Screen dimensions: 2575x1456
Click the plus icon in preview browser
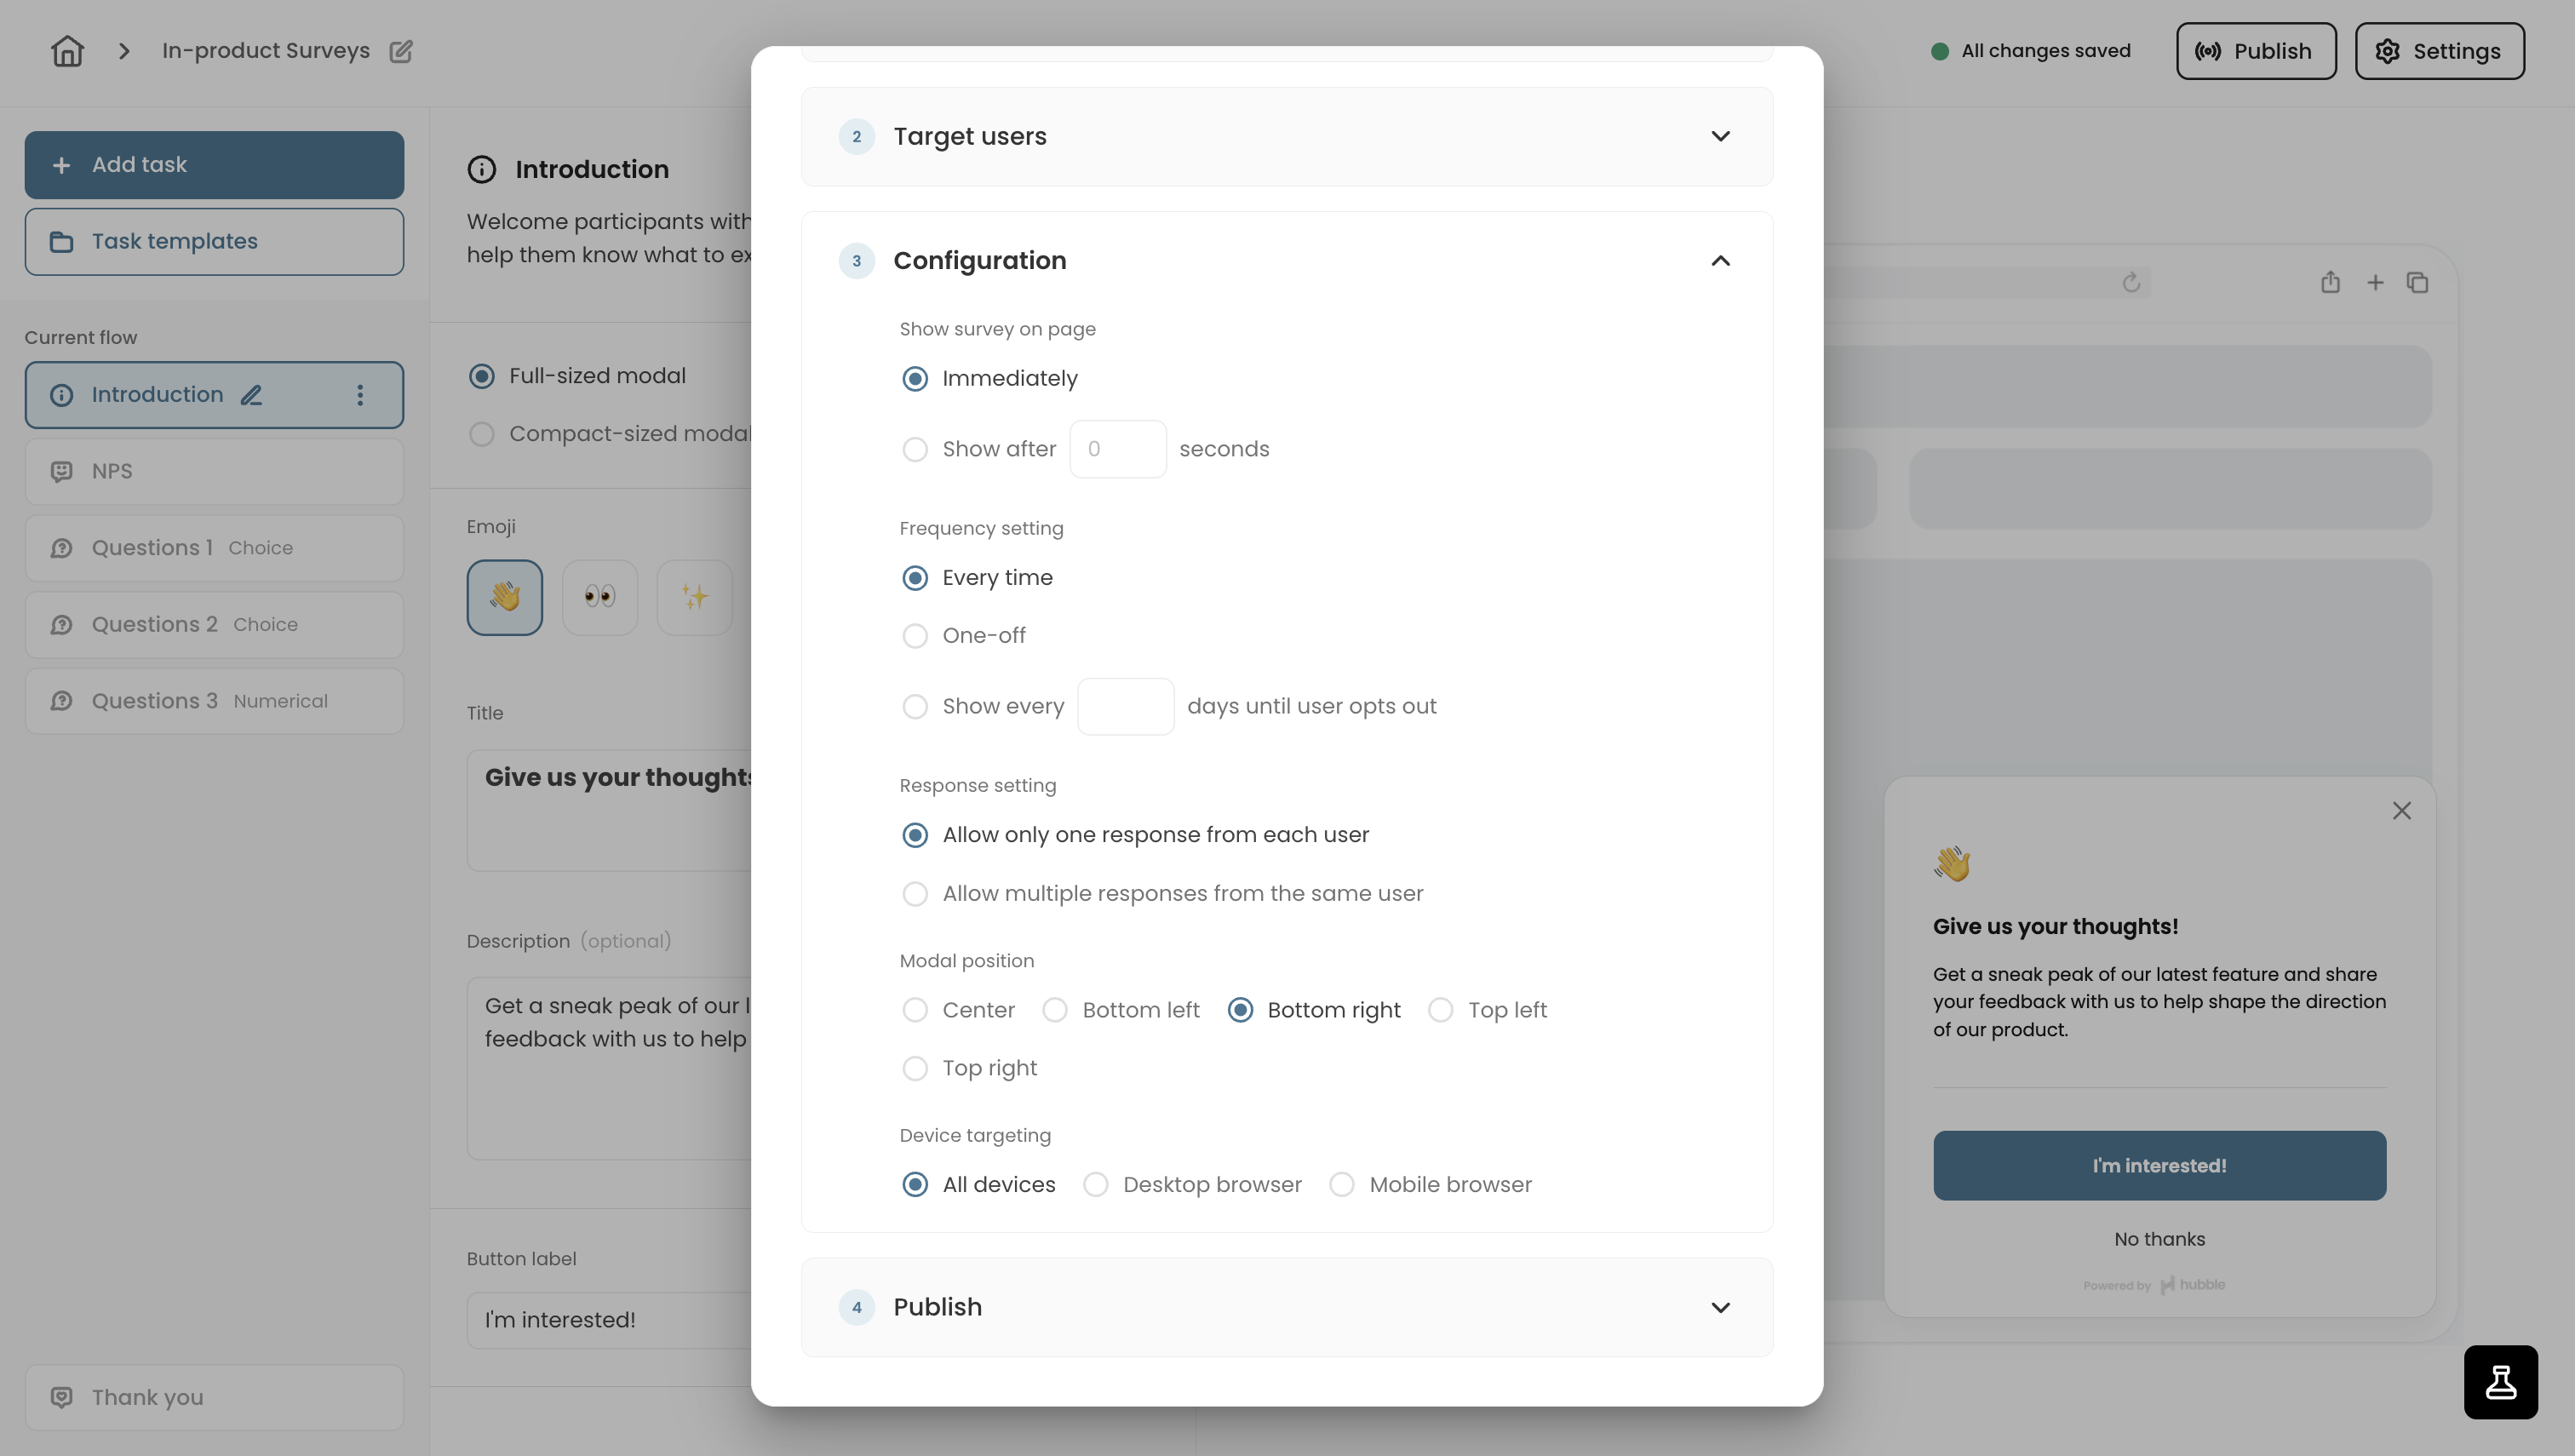(2375, 283)
